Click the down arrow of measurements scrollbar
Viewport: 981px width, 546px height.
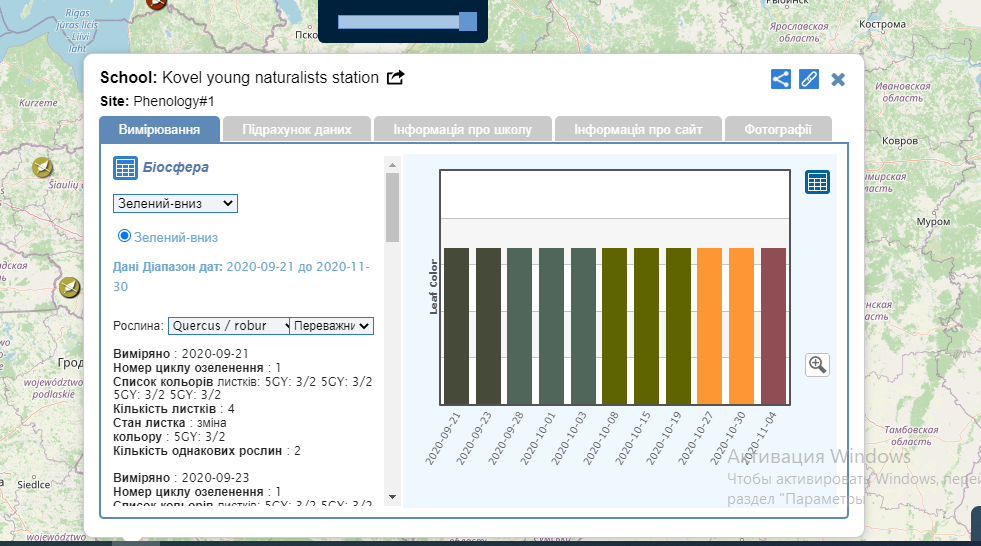[392, 496]
